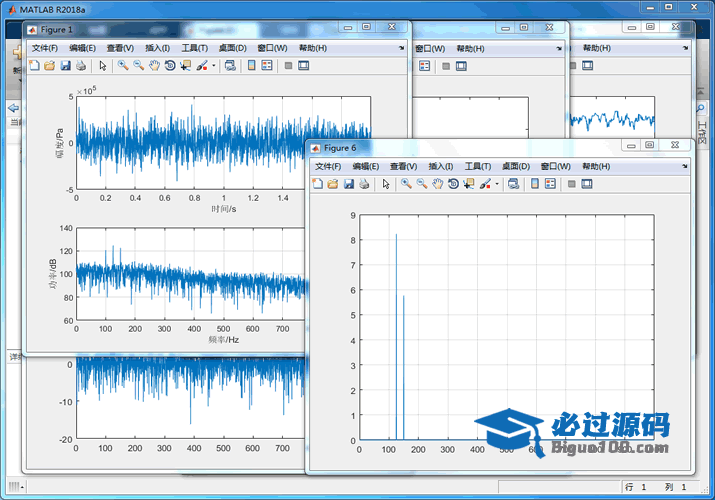
Task: Show Plot Tools in Figure 1
Action: (x=303, y=66)
